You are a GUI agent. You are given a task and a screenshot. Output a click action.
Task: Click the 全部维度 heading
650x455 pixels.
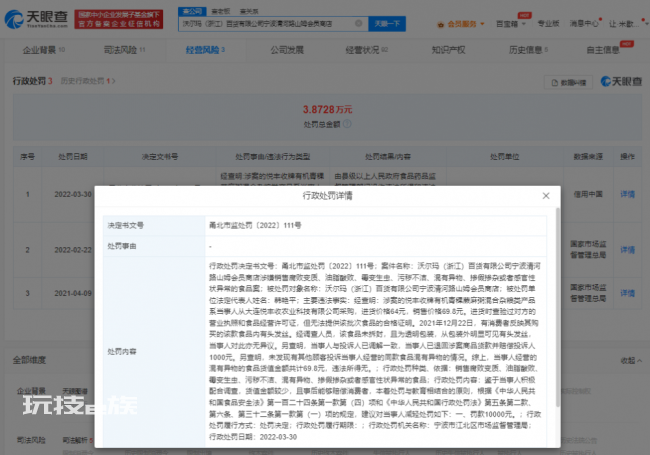click(29, 360)
